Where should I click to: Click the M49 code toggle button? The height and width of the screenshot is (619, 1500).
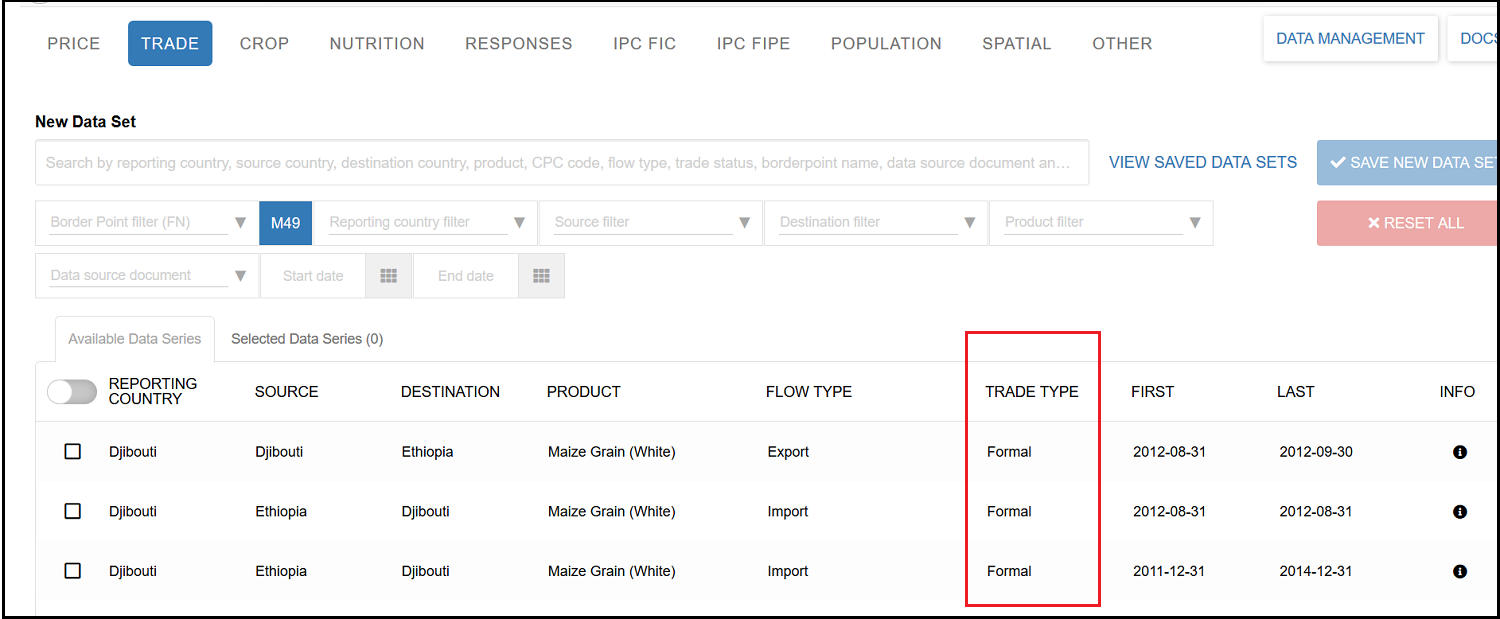pos(285,223)
